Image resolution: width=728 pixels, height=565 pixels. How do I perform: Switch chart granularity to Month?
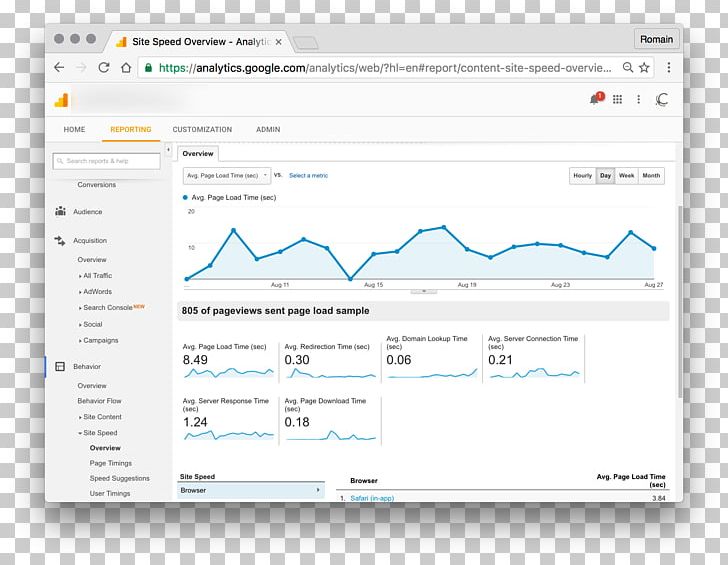coord(651,176)
